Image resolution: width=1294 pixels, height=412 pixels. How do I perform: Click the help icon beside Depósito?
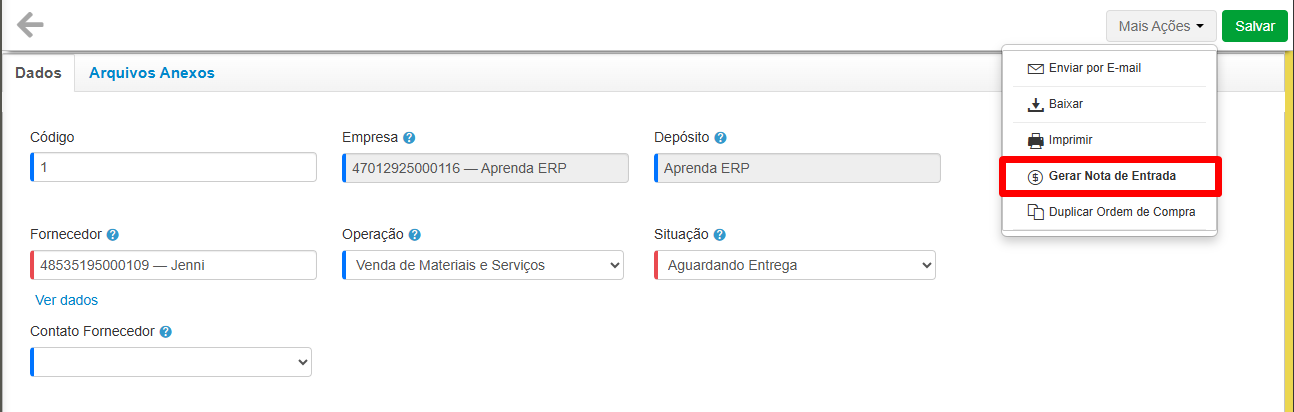click(720, 138)
